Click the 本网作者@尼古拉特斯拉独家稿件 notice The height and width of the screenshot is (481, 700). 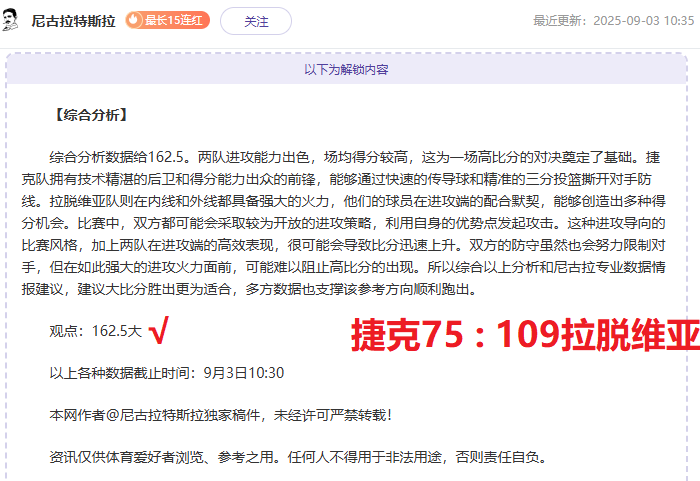click(x=221, y=415)
